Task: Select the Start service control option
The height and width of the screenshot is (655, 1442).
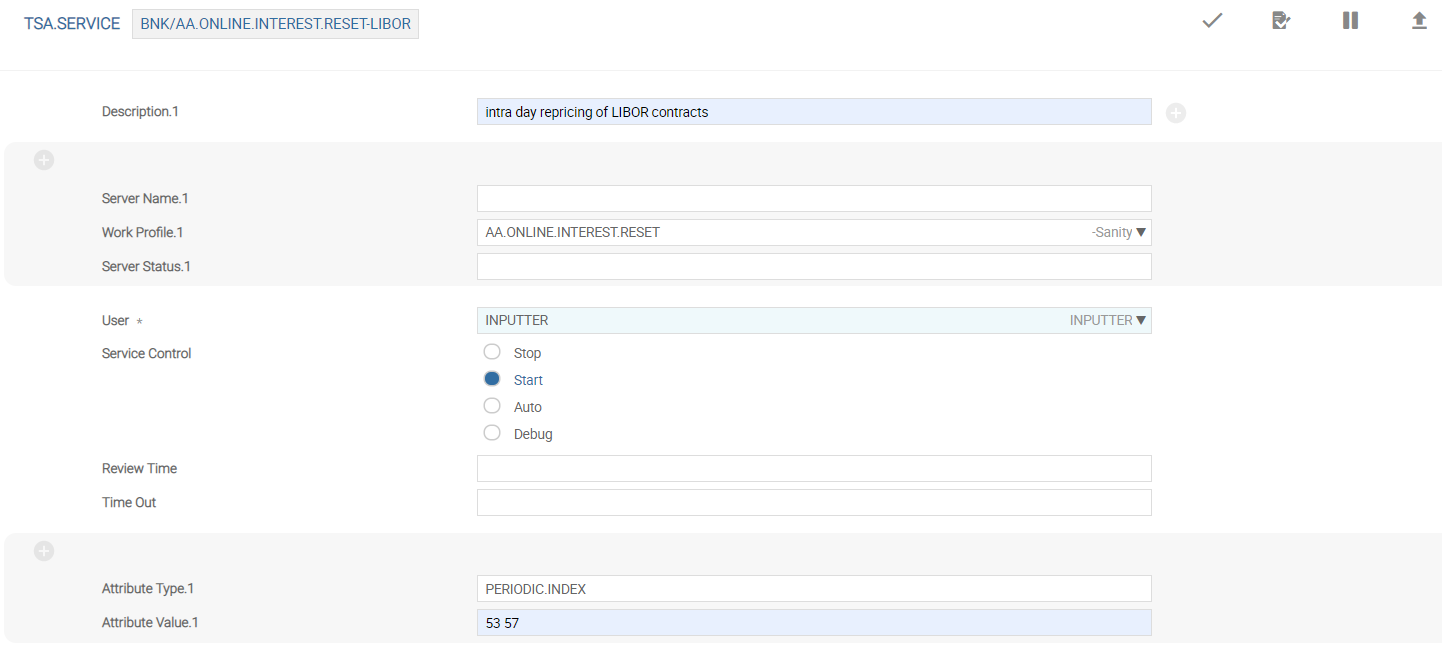Action: (492, 379)
